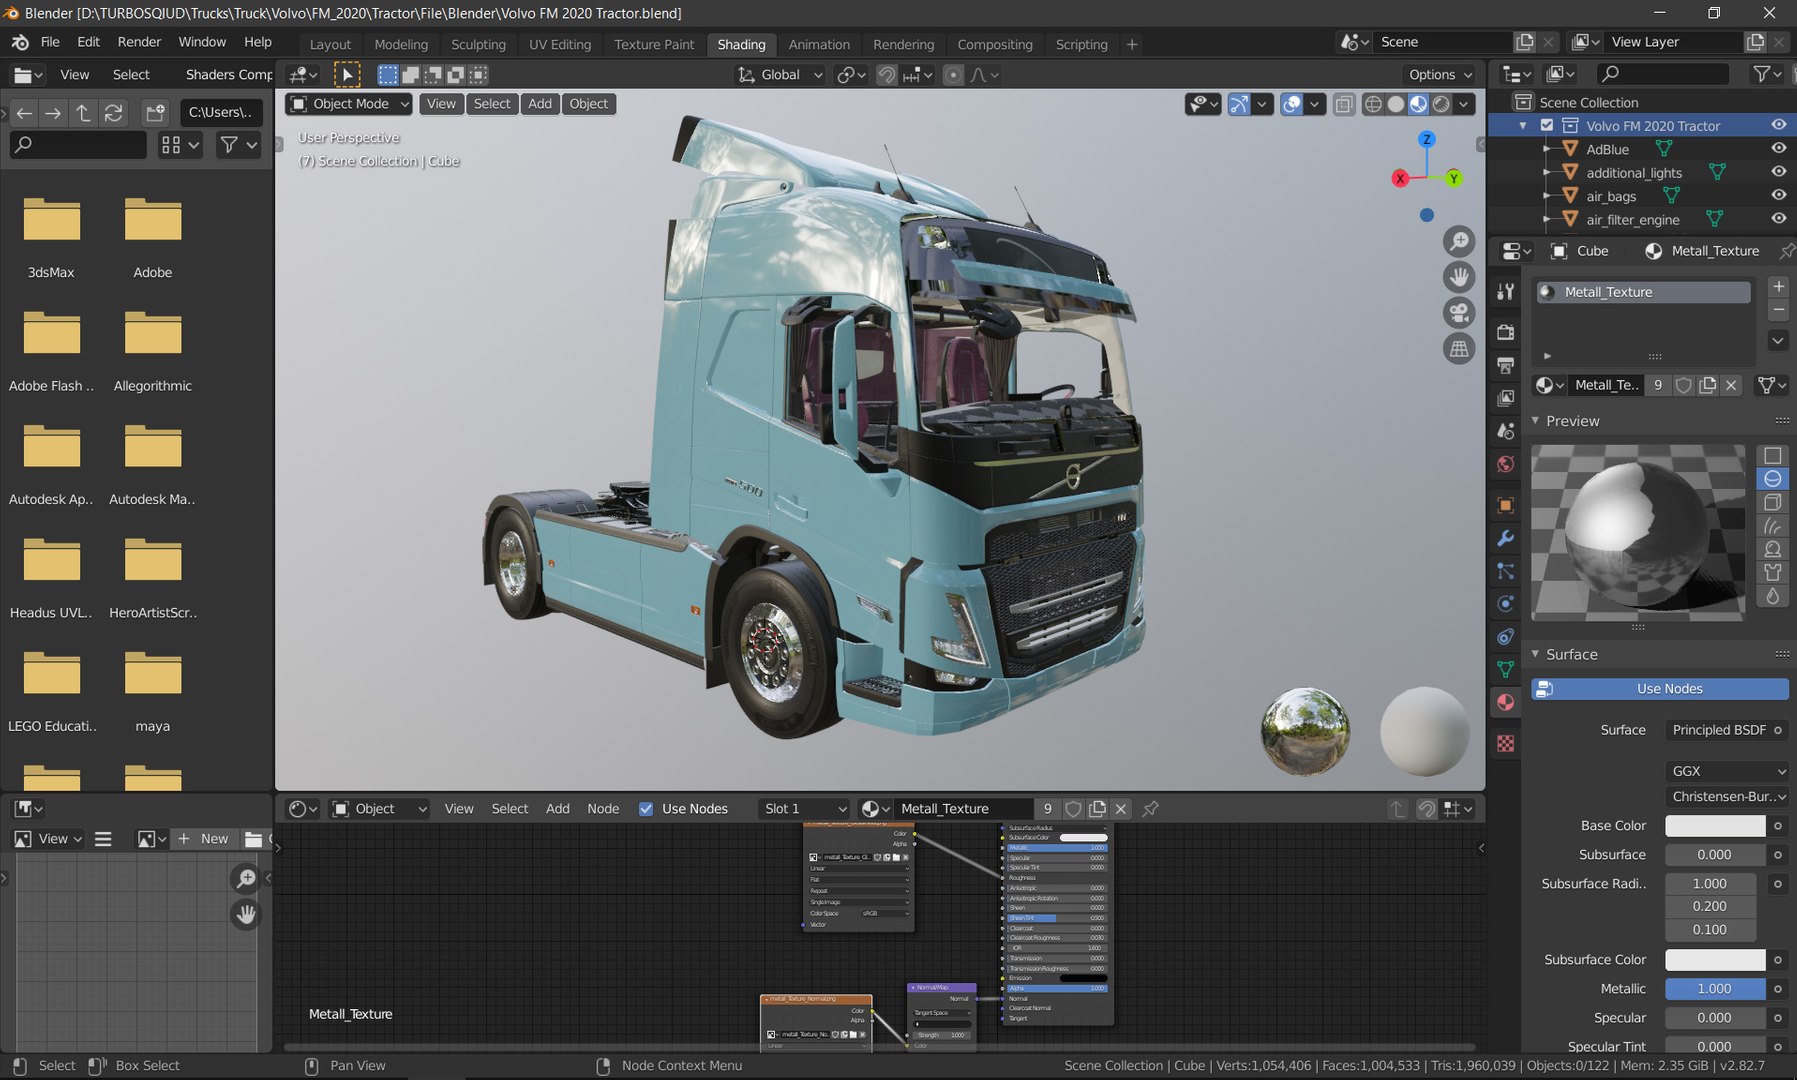Switch to UV Editing workspace tab

(x=560, y=45)
